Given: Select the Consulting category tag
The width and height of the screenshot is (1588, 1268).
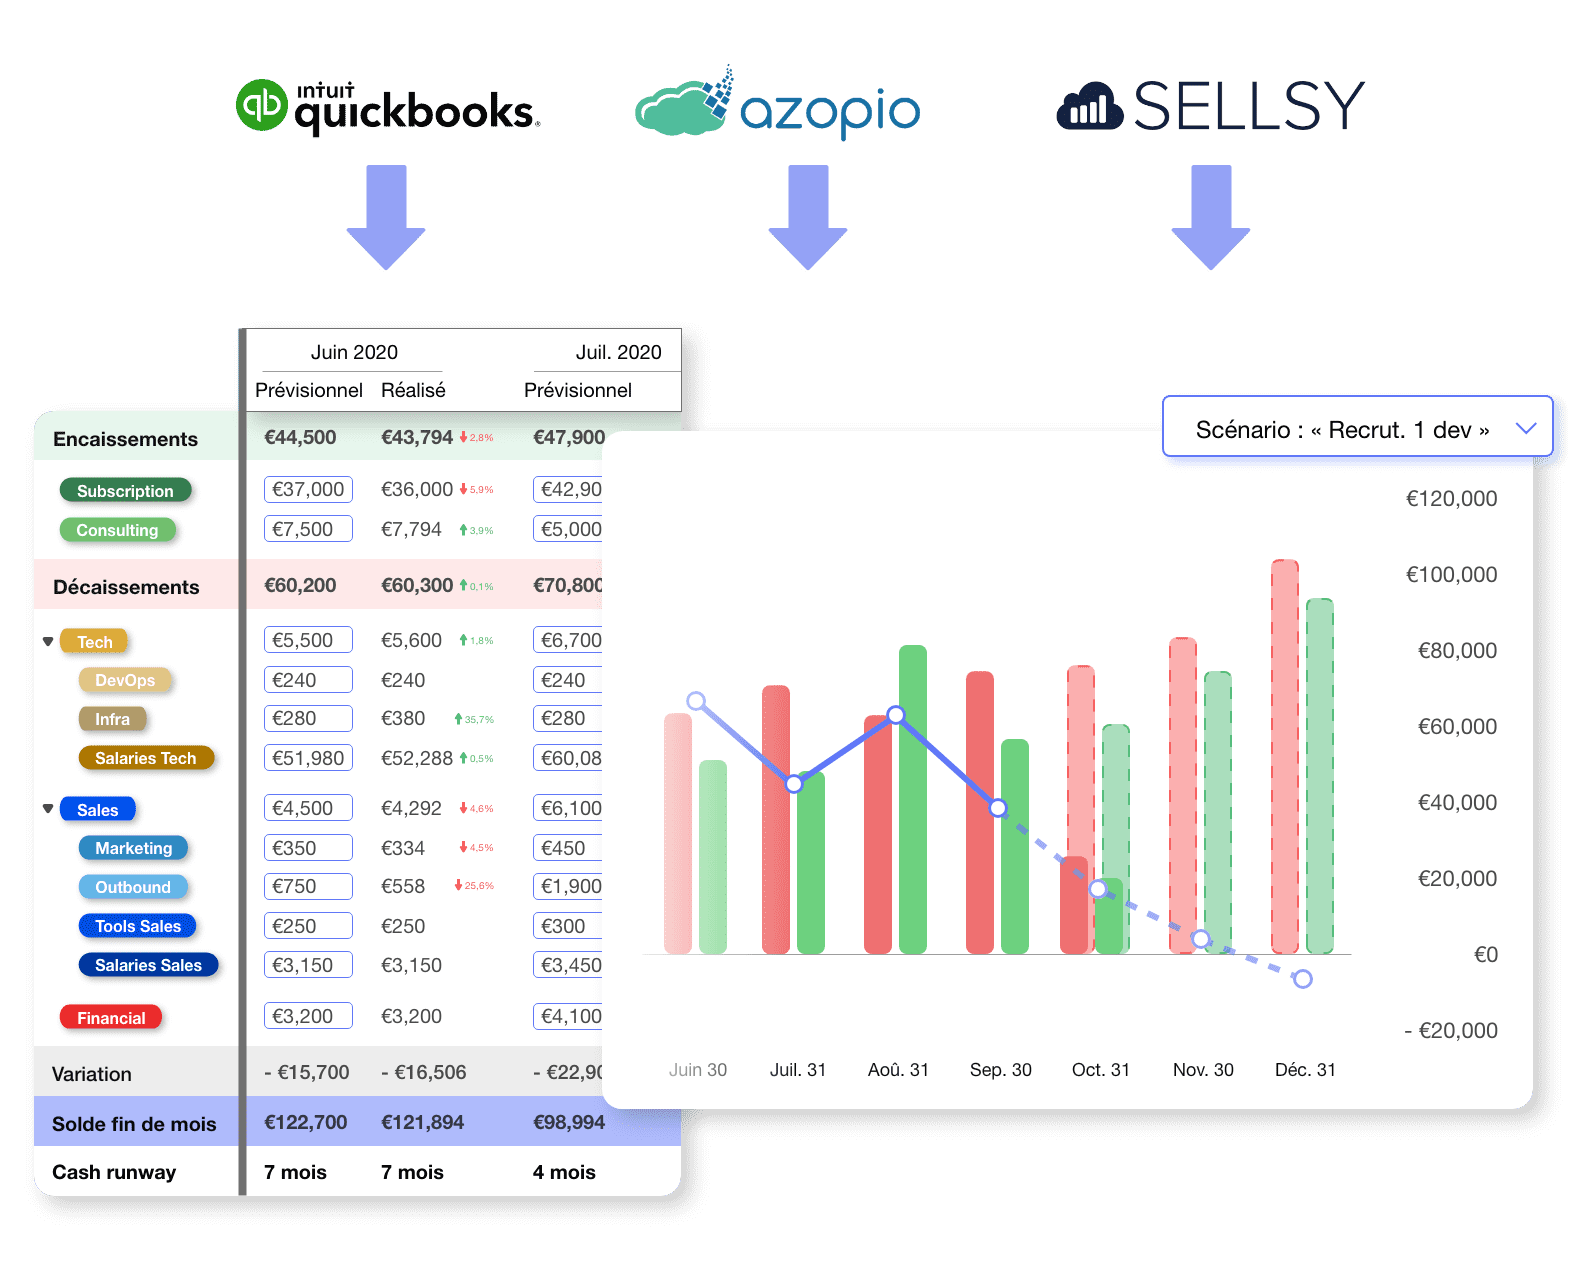Looking at the screenshot, I should (117, 530).
